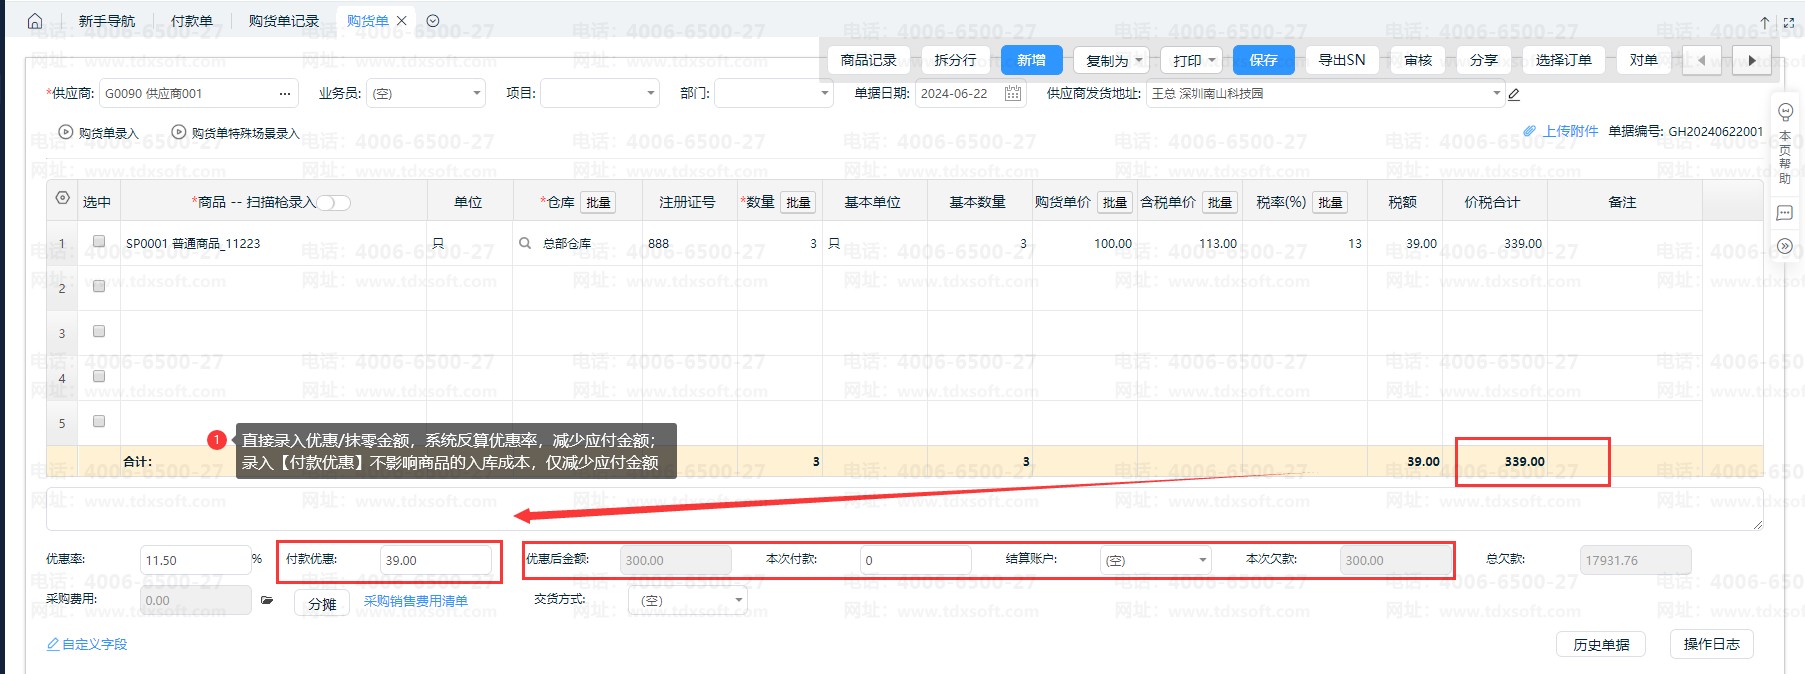Select the checkbox in row 3
This screenshot has width=1805, height=674.
point(99,331)
